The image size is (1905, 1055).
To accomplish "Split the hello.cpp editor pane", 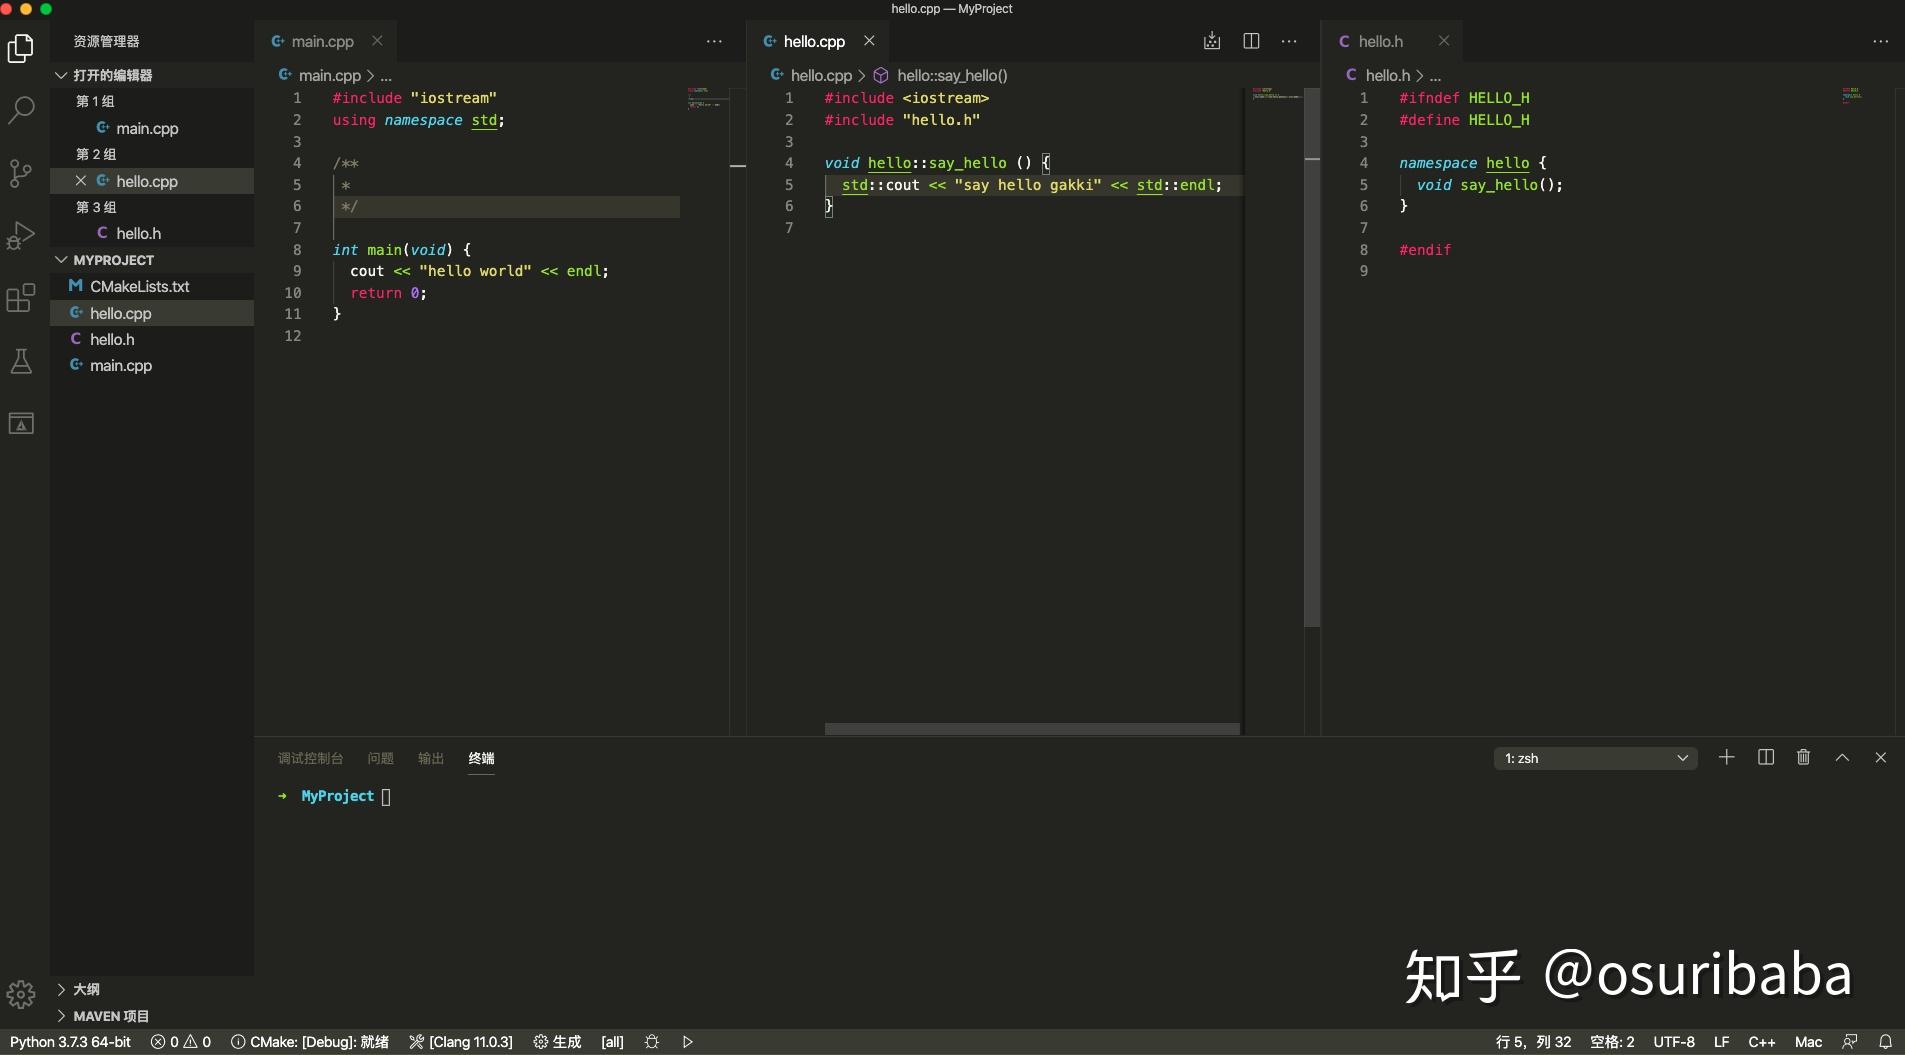I will pos(1251,41).
